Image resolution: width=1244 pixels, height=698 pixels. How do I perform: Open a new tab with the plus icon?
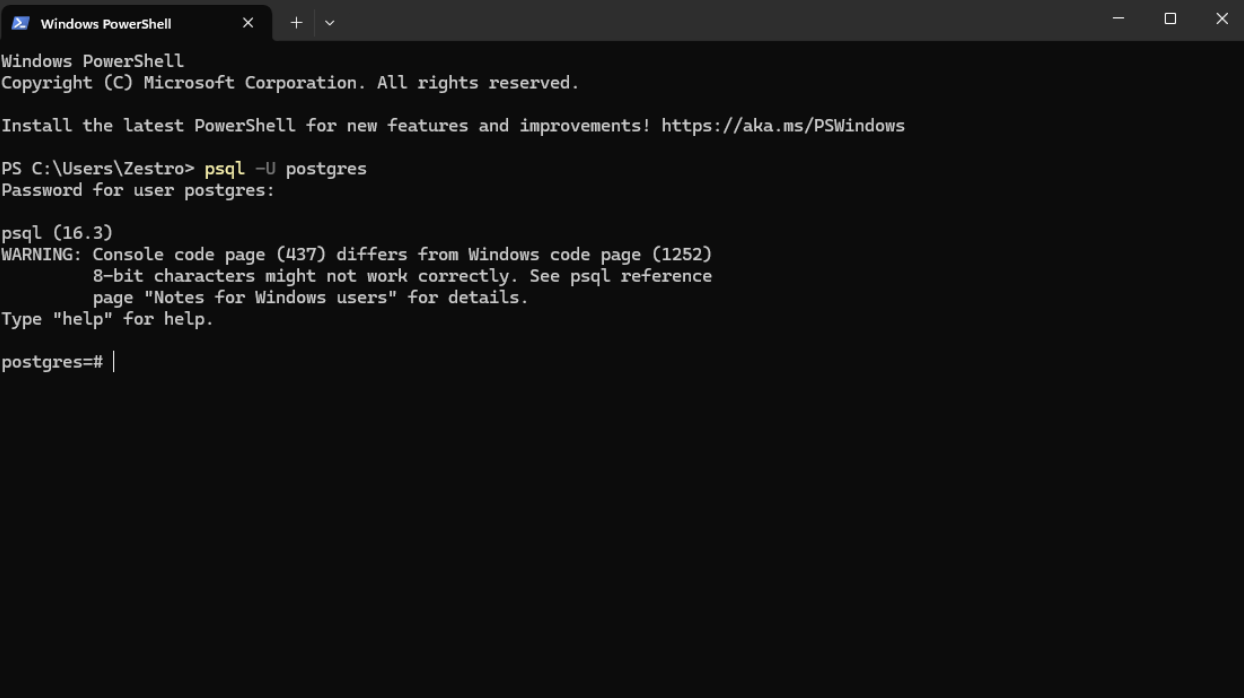pos(296,22)
